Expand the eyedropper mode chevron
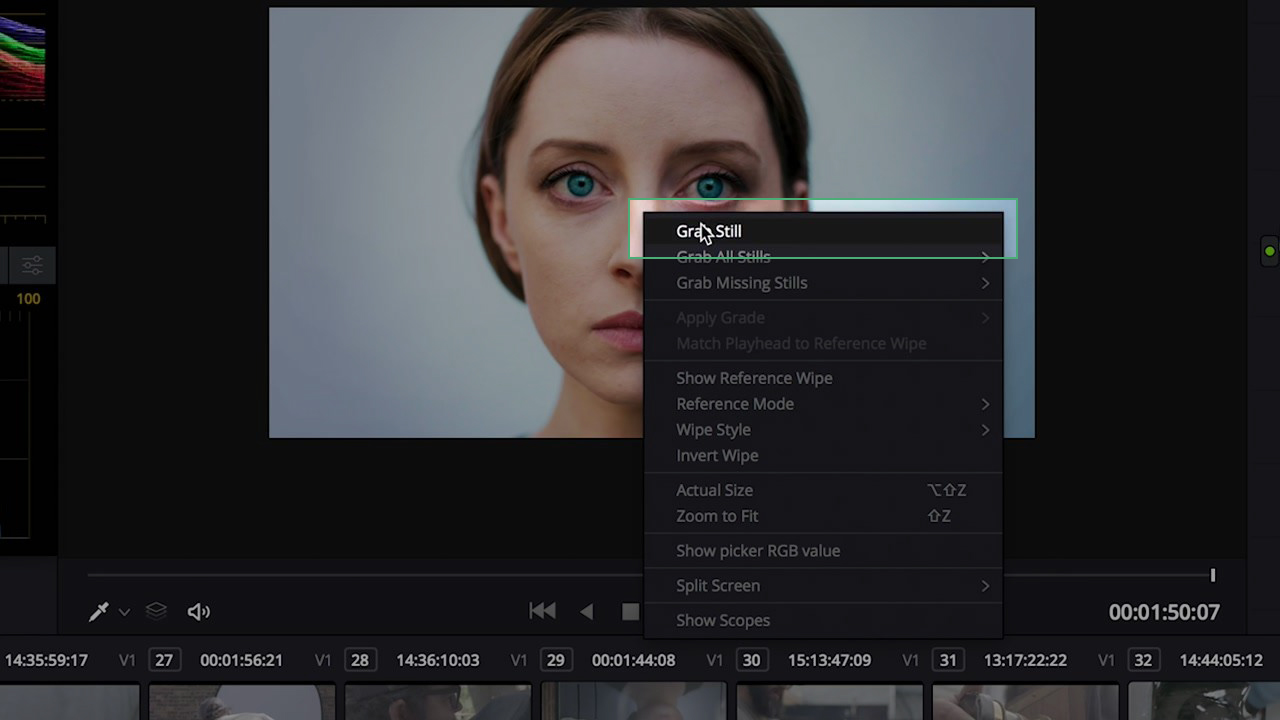 click(124, 611)
